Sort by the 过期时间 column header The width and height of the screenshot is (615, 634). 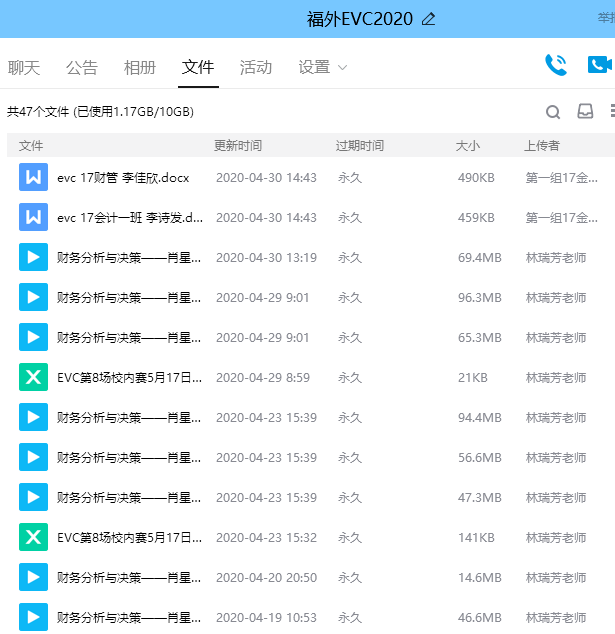tap(360, 146)
